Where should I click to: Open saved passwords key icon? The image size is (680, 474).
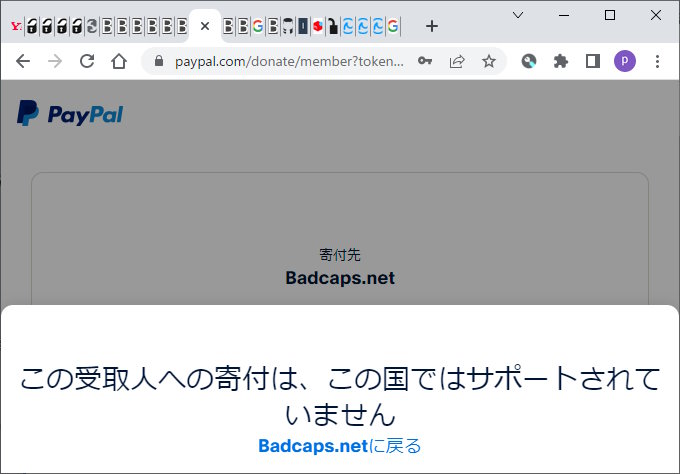pyautogui.click(x=425, y=61)
